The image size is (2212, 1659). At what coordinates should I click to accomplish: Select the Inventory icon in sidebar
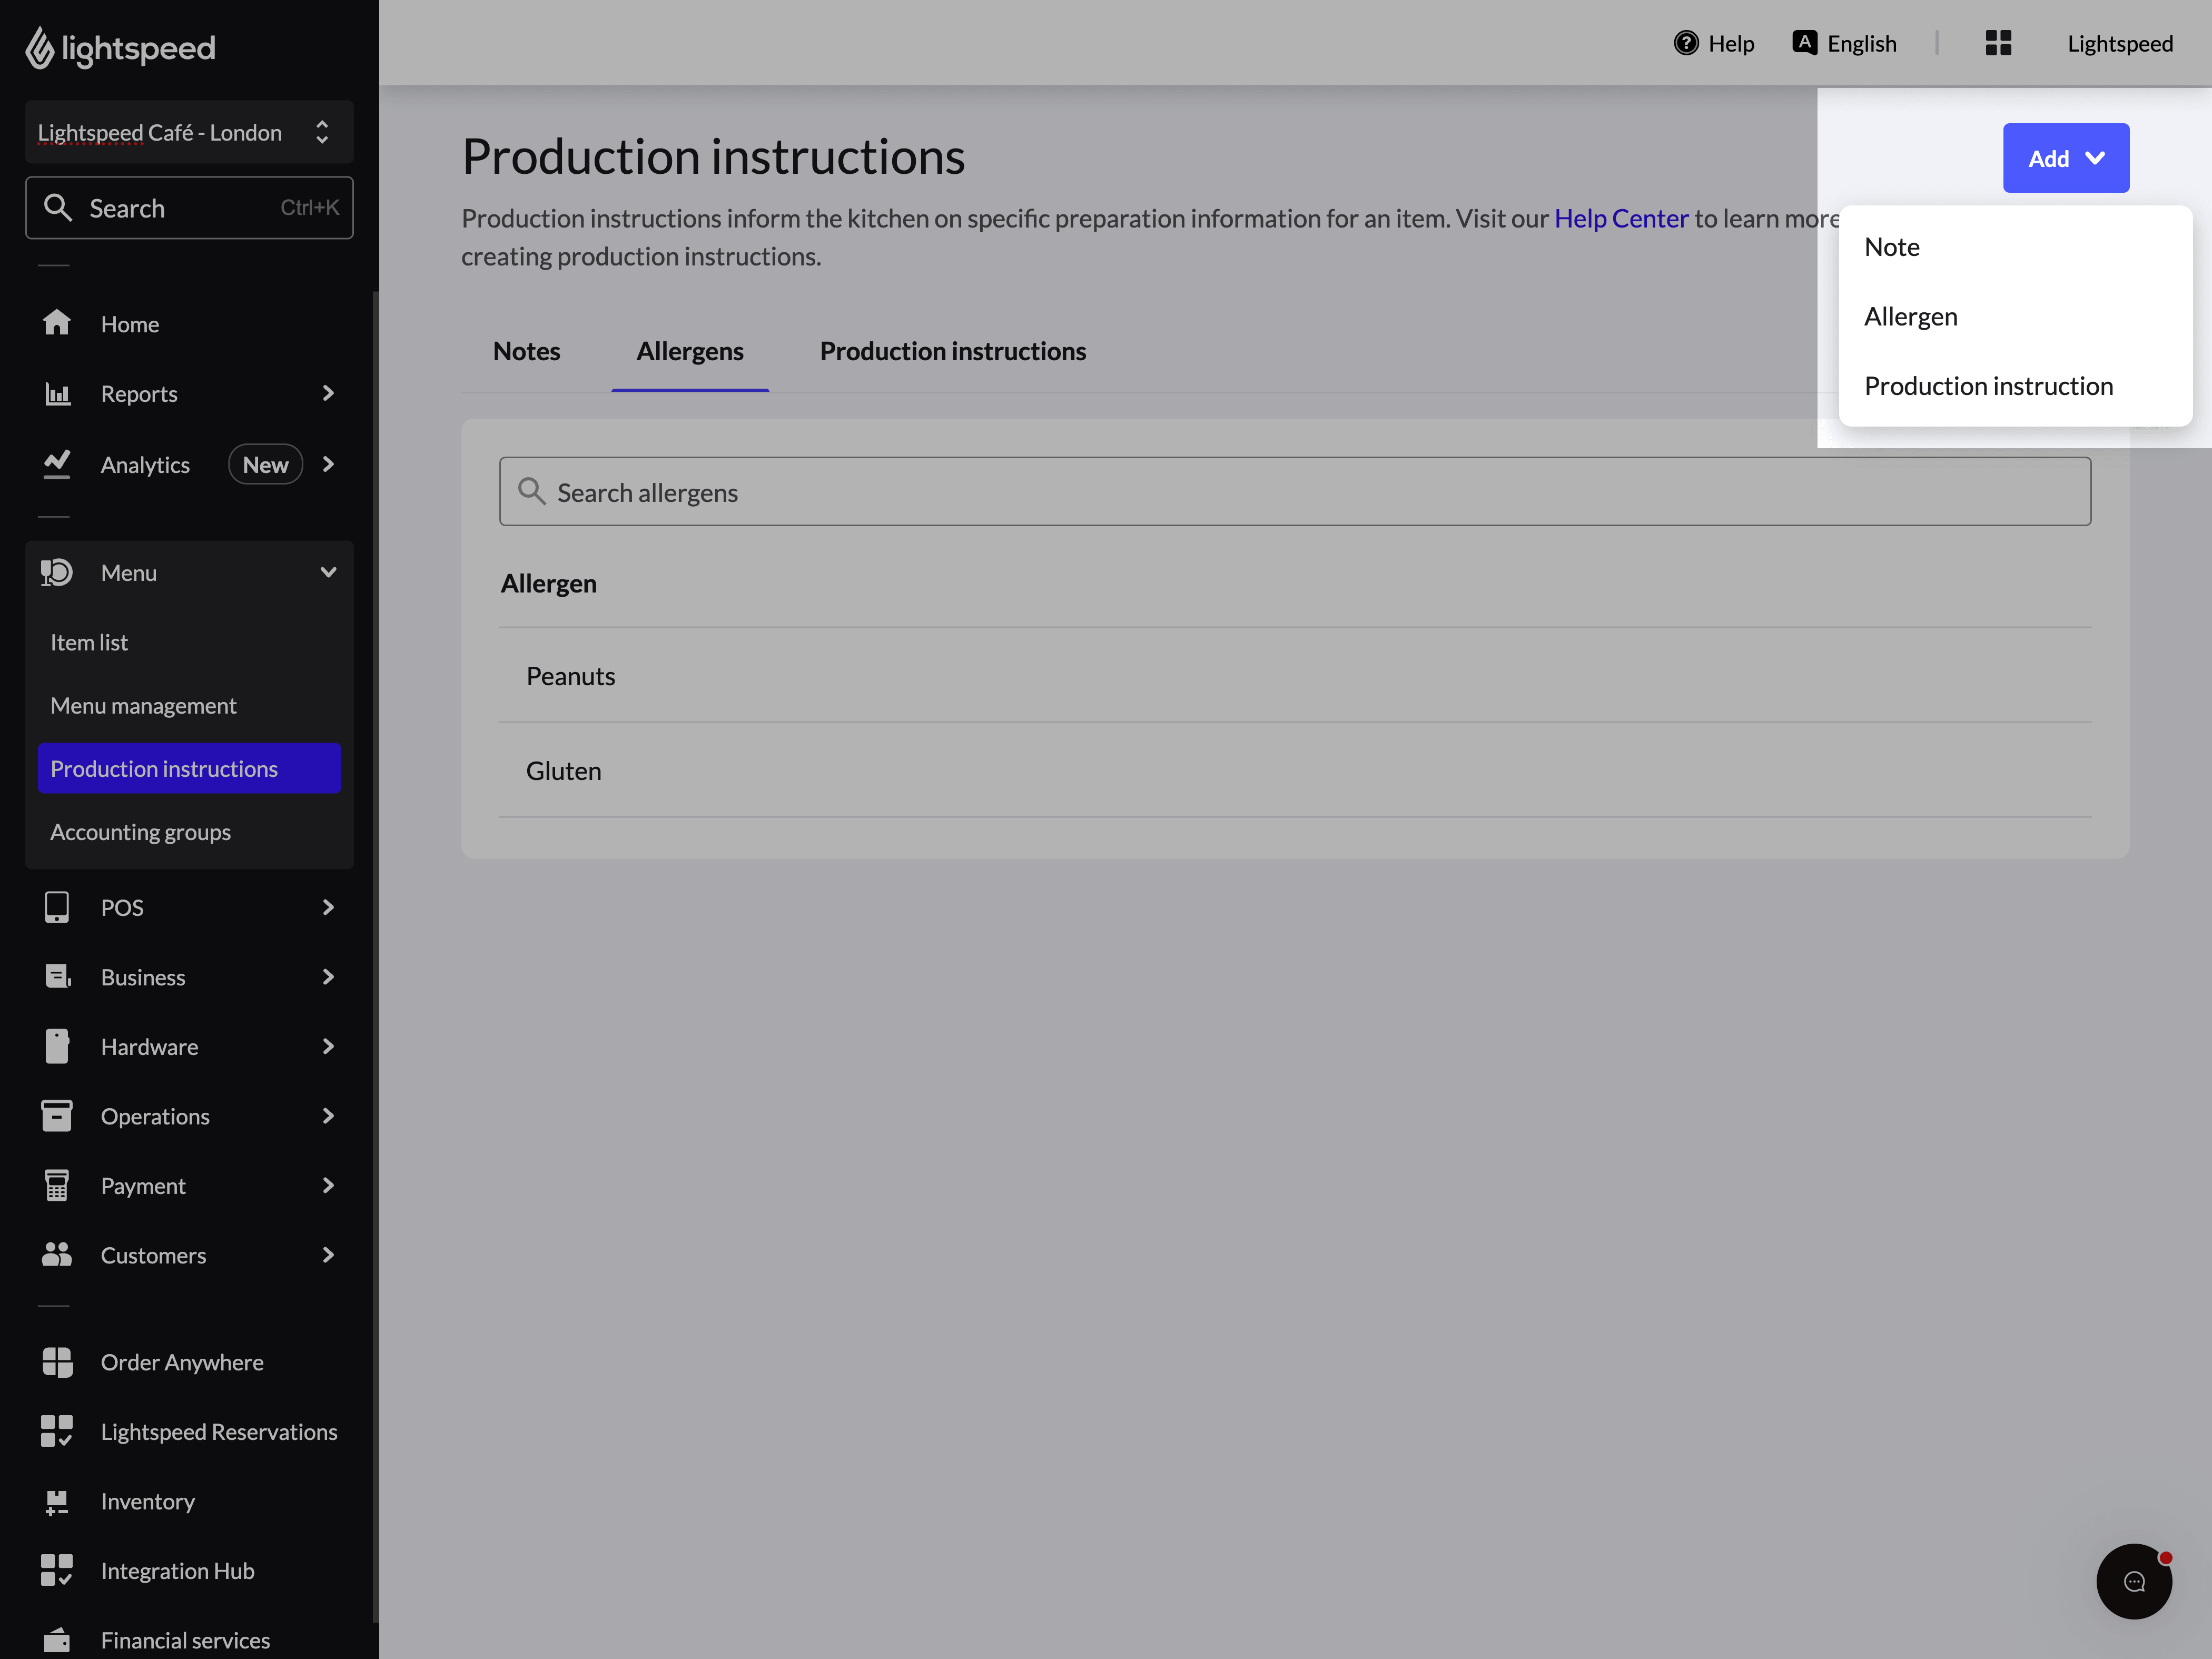tap(57, 1501)
